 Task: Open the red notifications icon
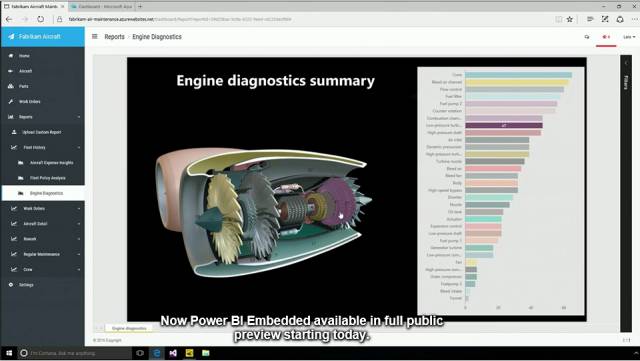606,37
